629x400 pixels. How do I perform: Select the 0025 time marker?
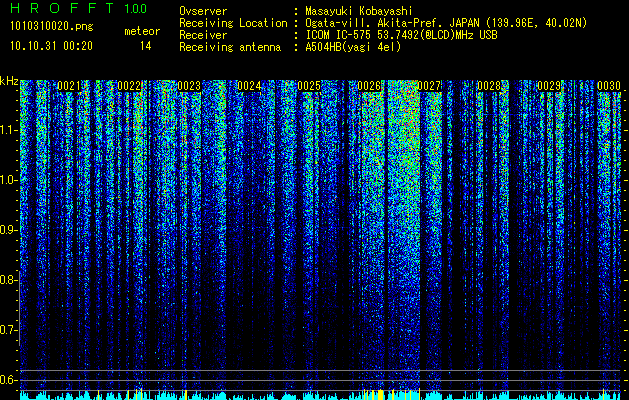click(x=309, y=86)
